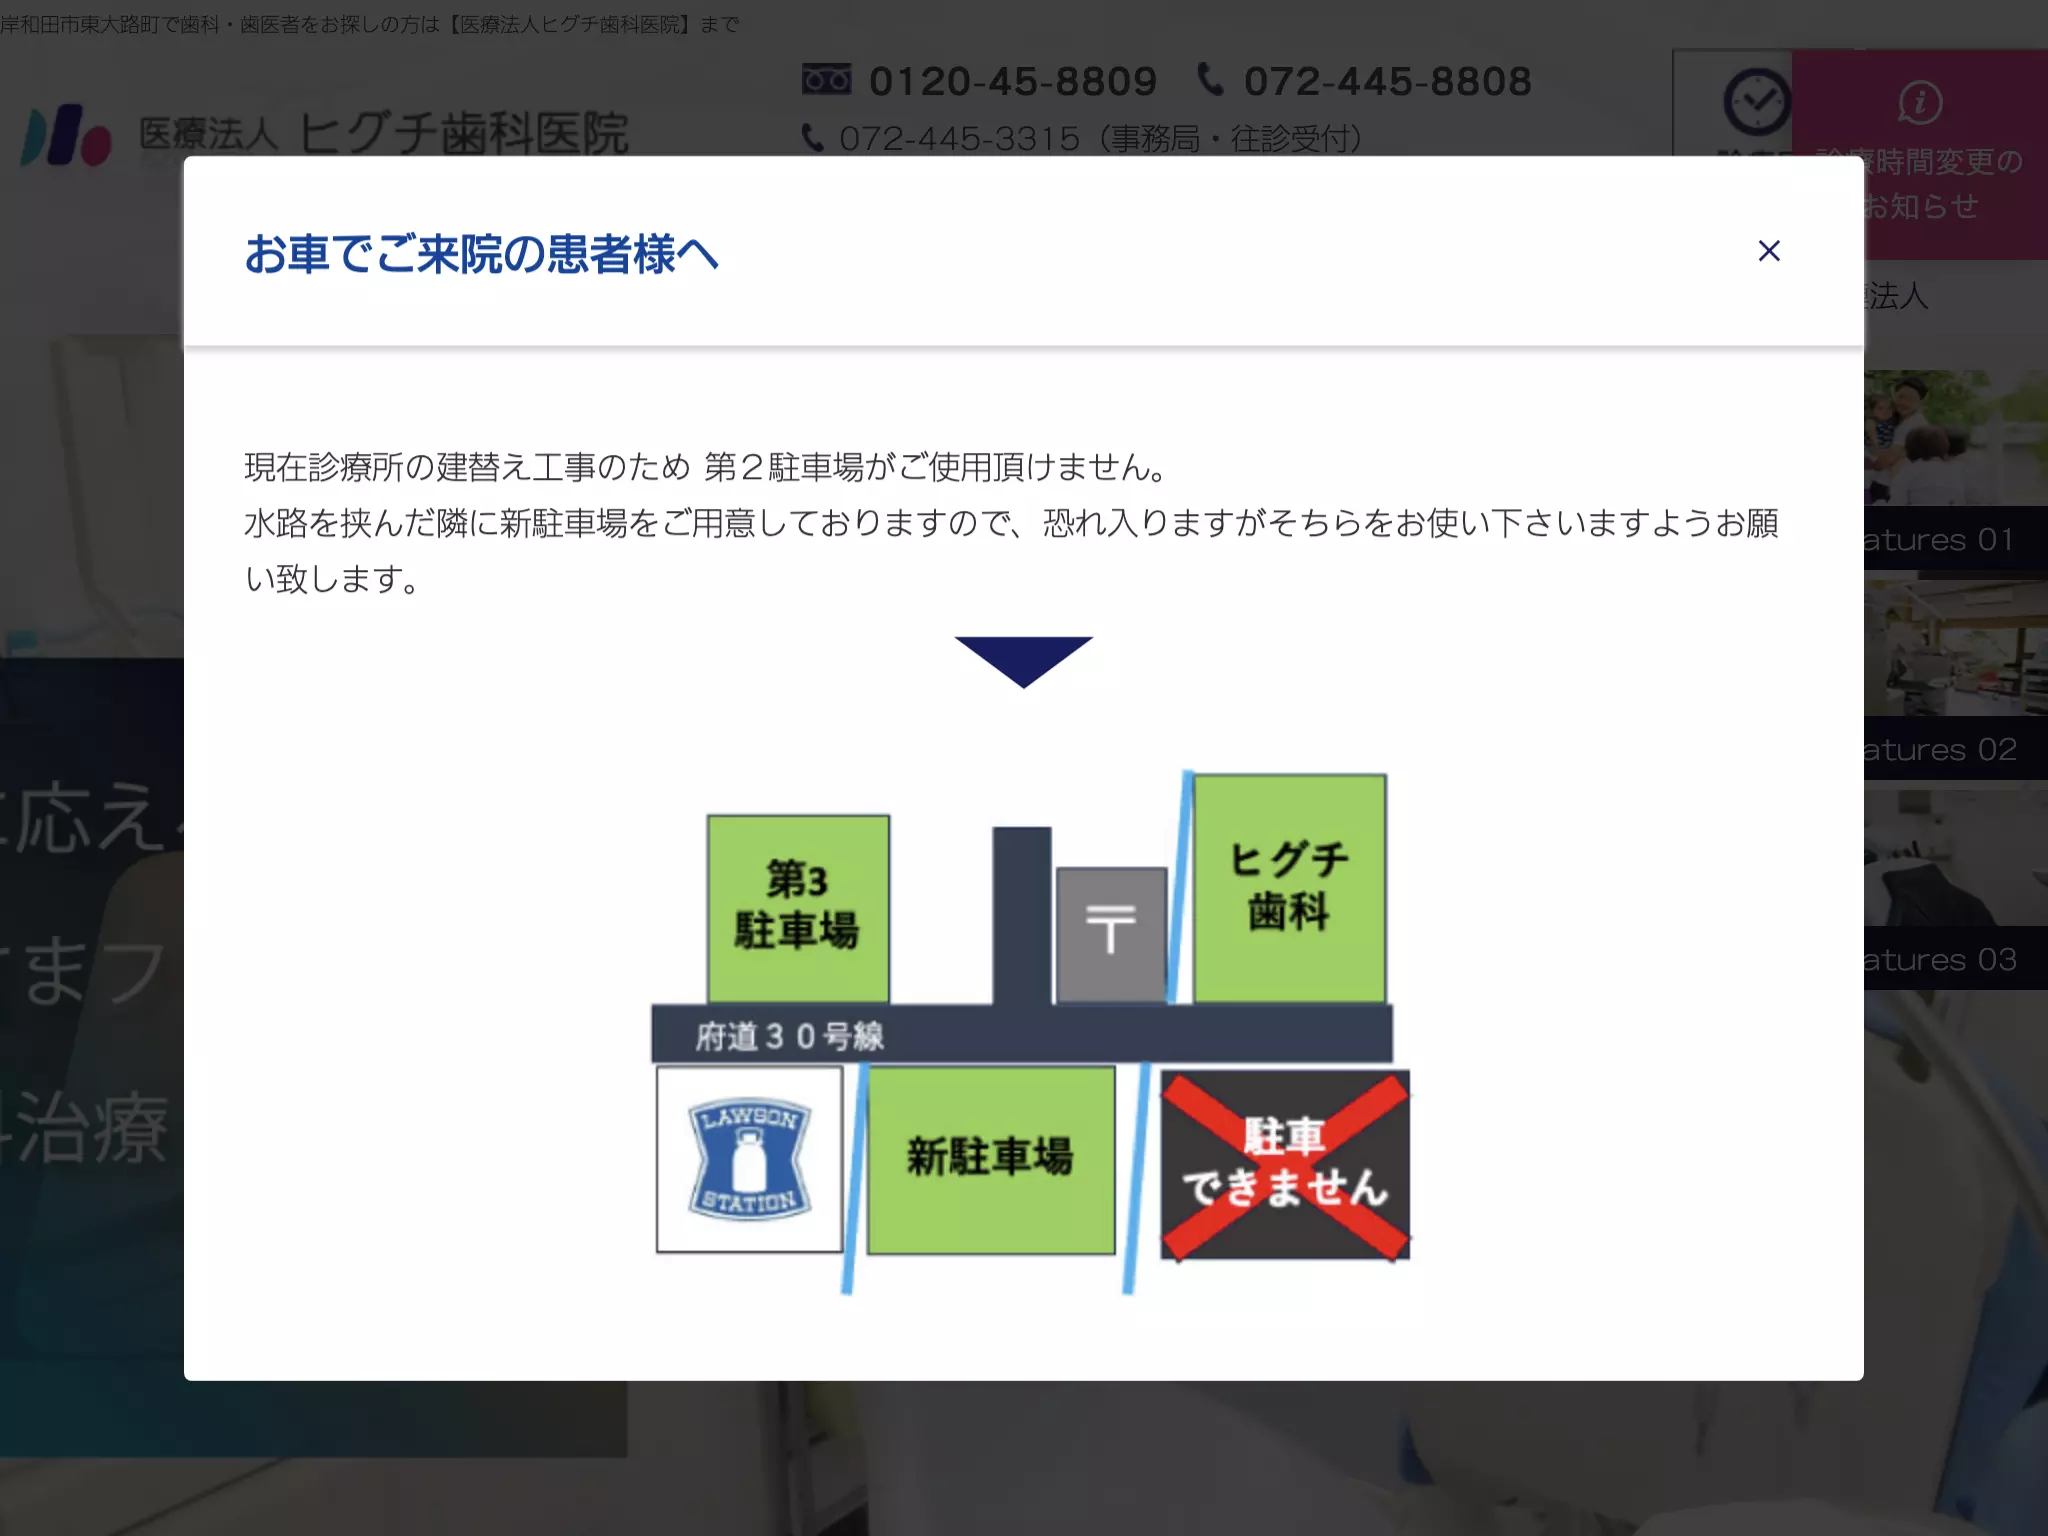
Task: Click the dark blue down arrow
Action: (x=1023, y=661)
